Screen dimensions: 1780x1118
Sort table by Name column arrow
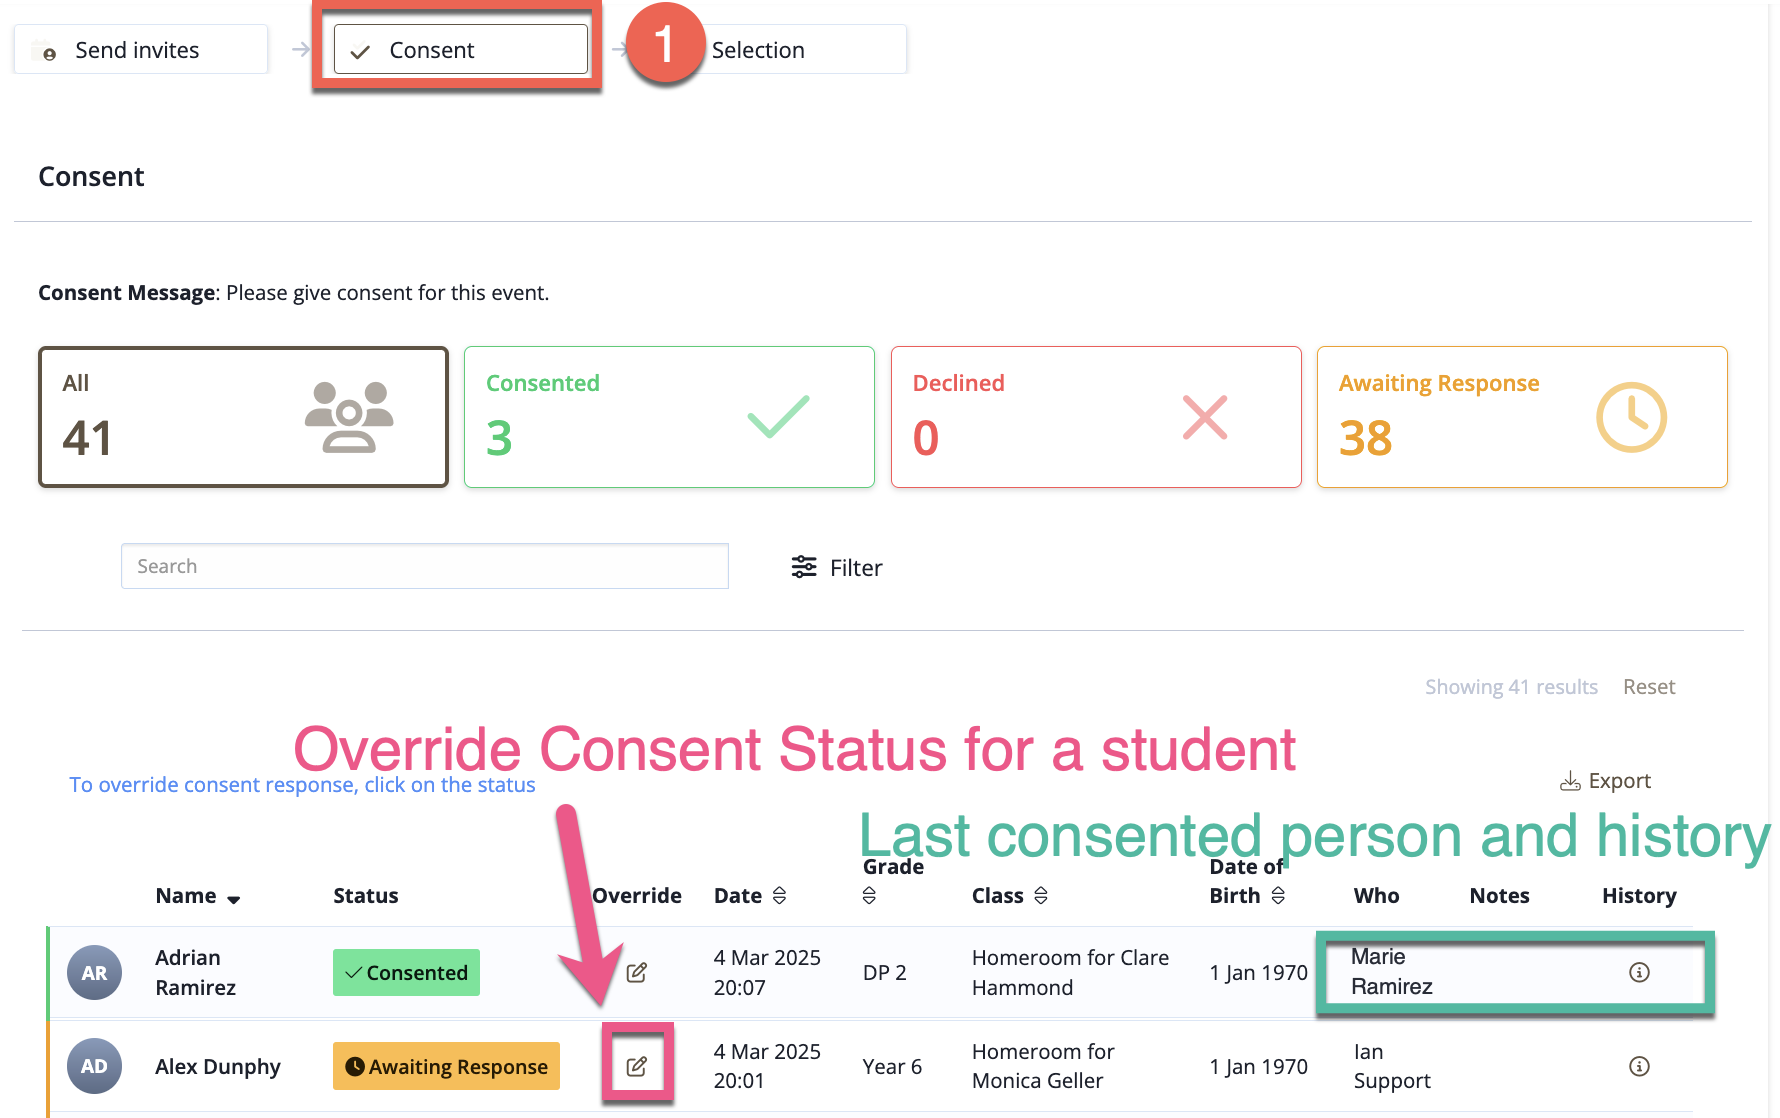coord(234,899)
